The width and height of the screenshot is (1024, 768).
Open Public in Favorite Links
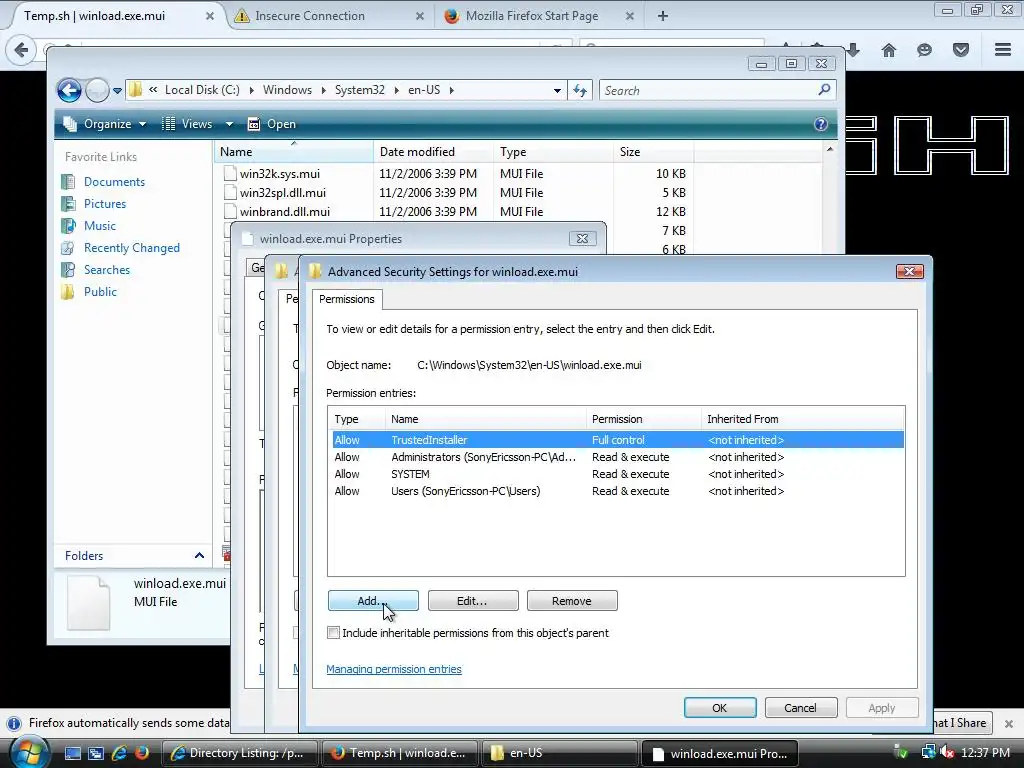tap(100, 292)
